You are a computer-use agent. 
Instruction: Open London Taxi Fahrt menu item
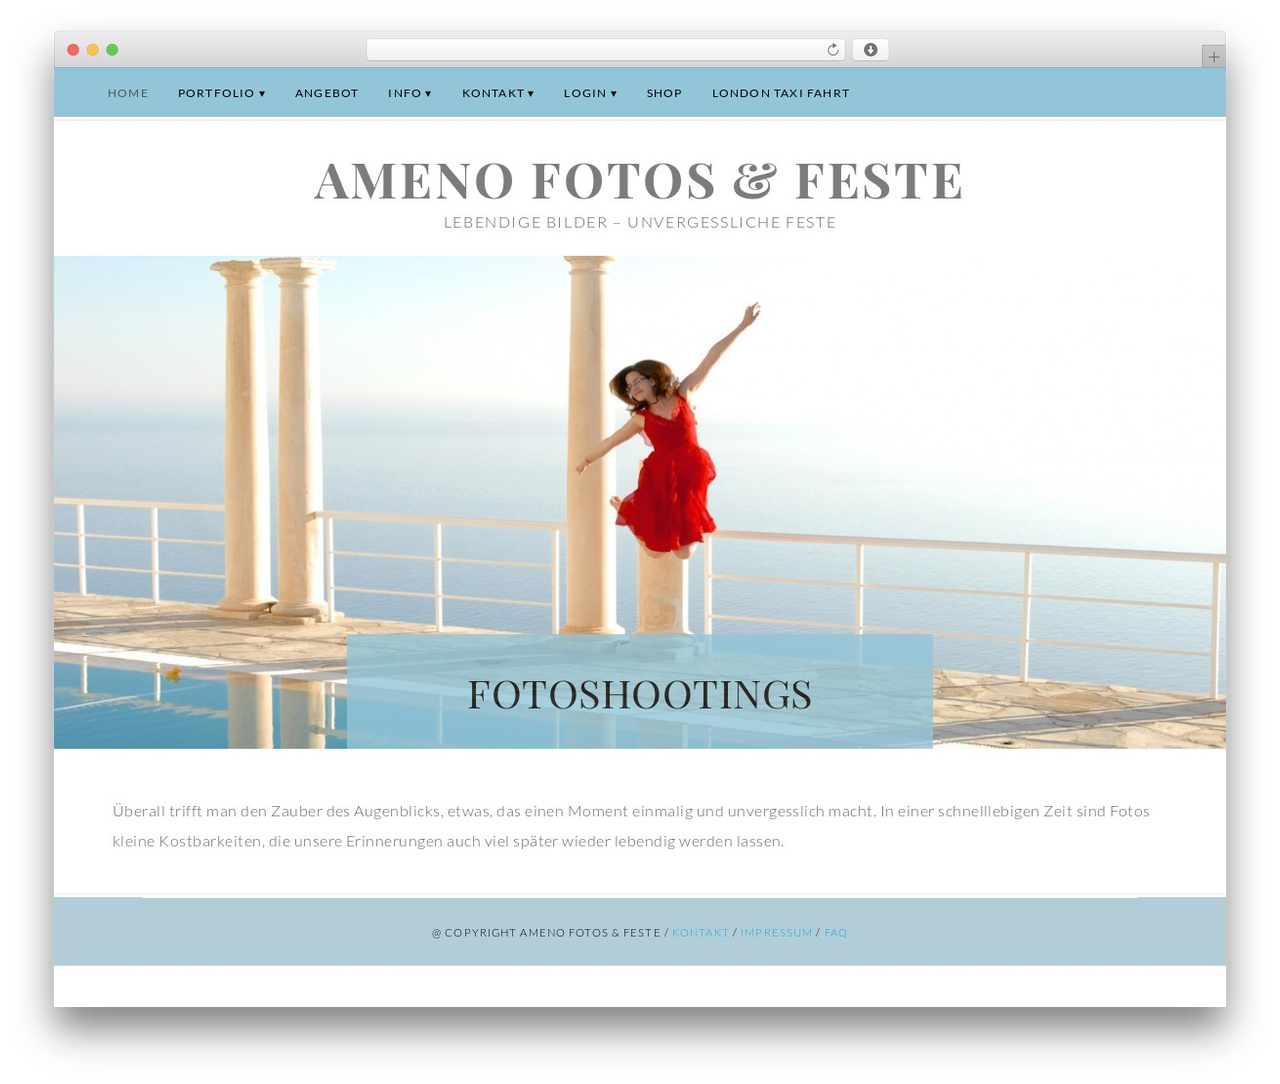(781, 93)
